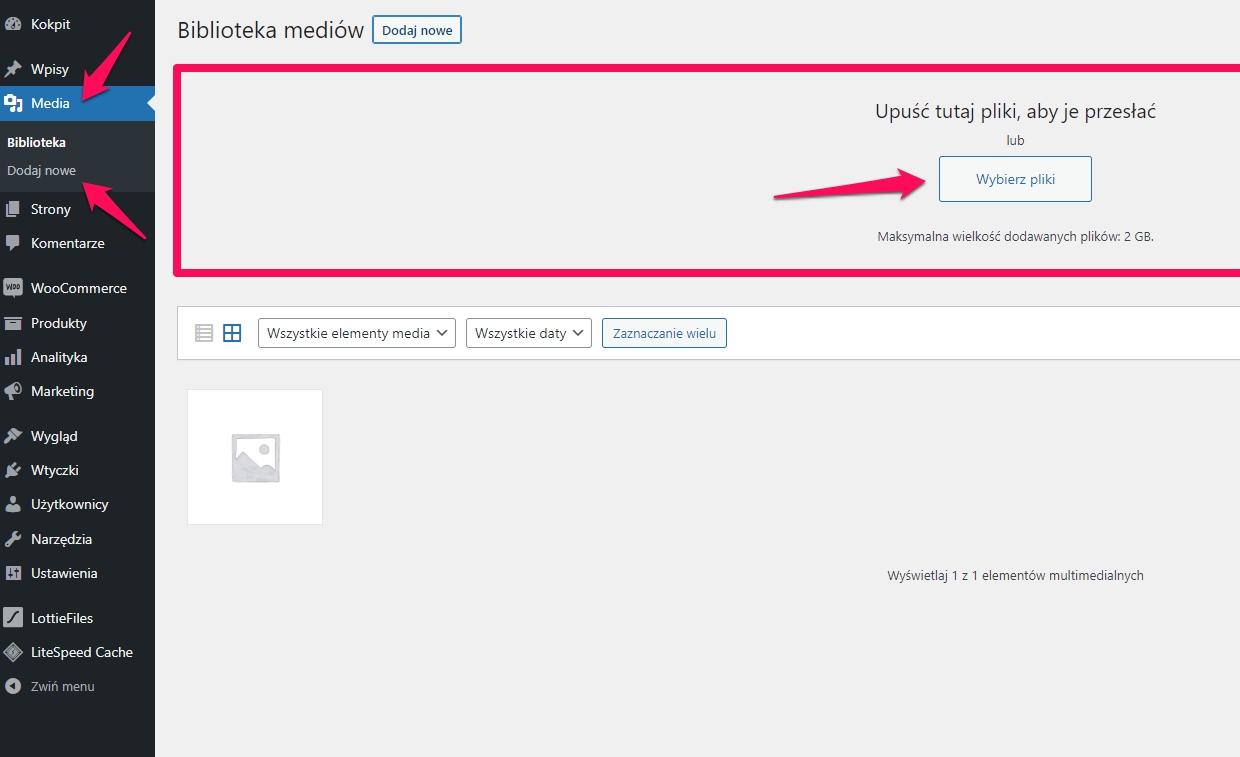Select Dodaj nowe in Media submenu

pyautogui.click(x=41, y=170)
